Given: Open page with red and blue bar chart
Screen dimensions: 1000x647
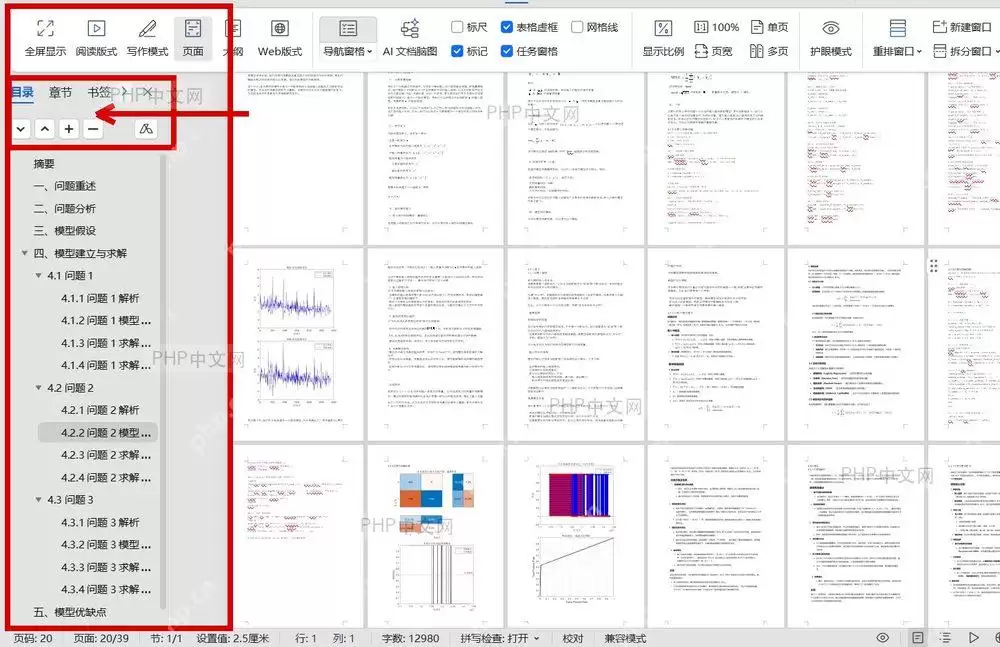Looking at the screenshot, I should pyautogui.click(x=576, y=537).
